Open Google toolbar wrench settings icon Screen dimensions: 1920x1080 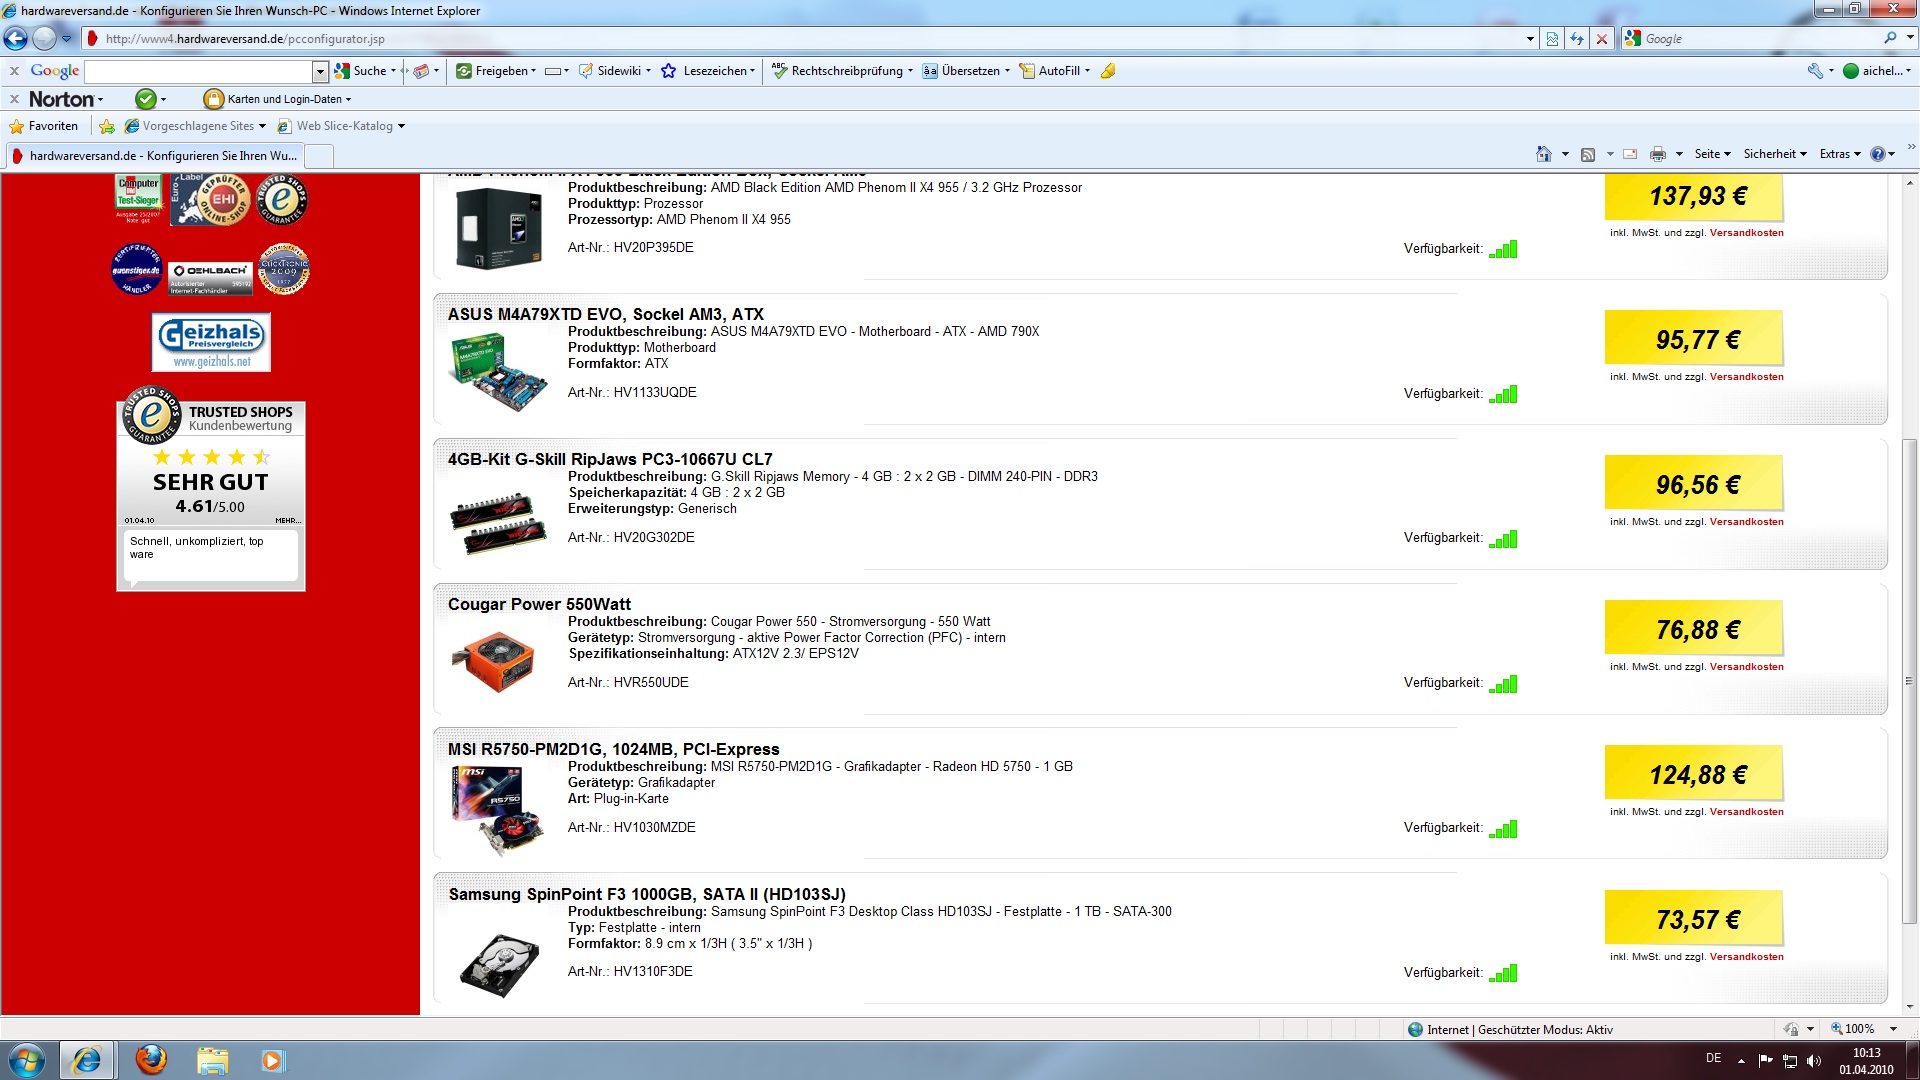[1815, 71]
